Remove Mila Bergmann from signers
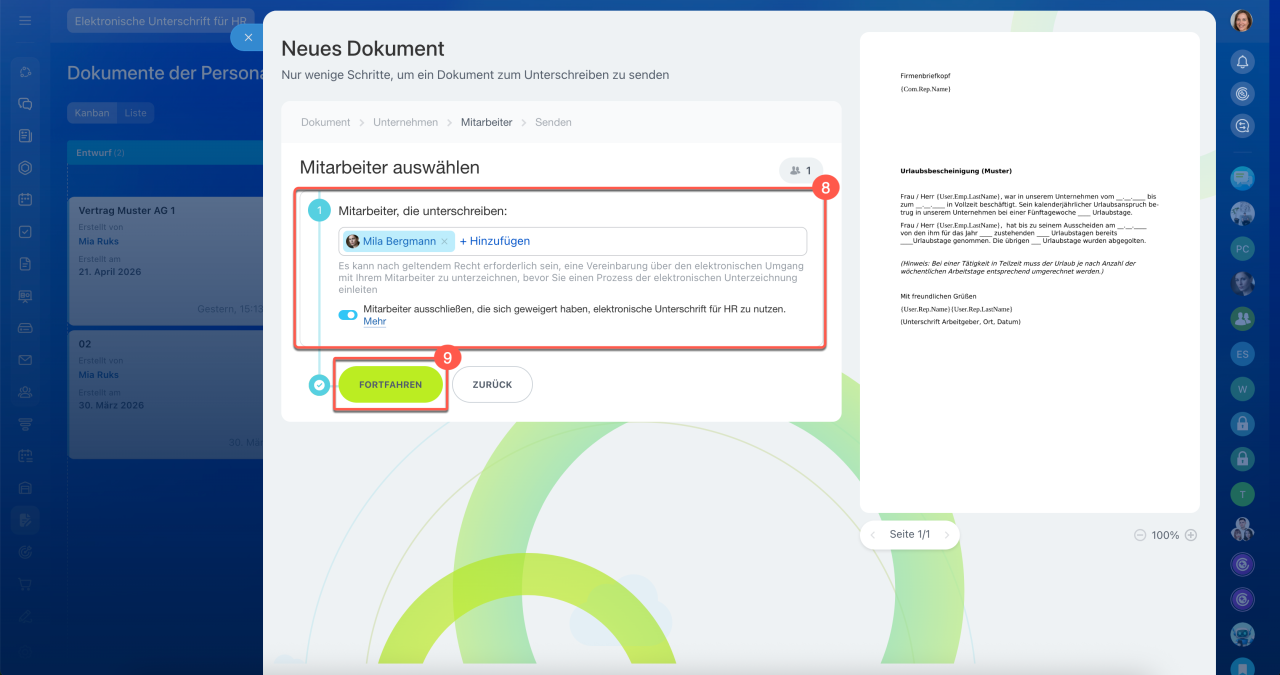The height and width of the screenshot is (675, 1280). click(x=445, y=242)
